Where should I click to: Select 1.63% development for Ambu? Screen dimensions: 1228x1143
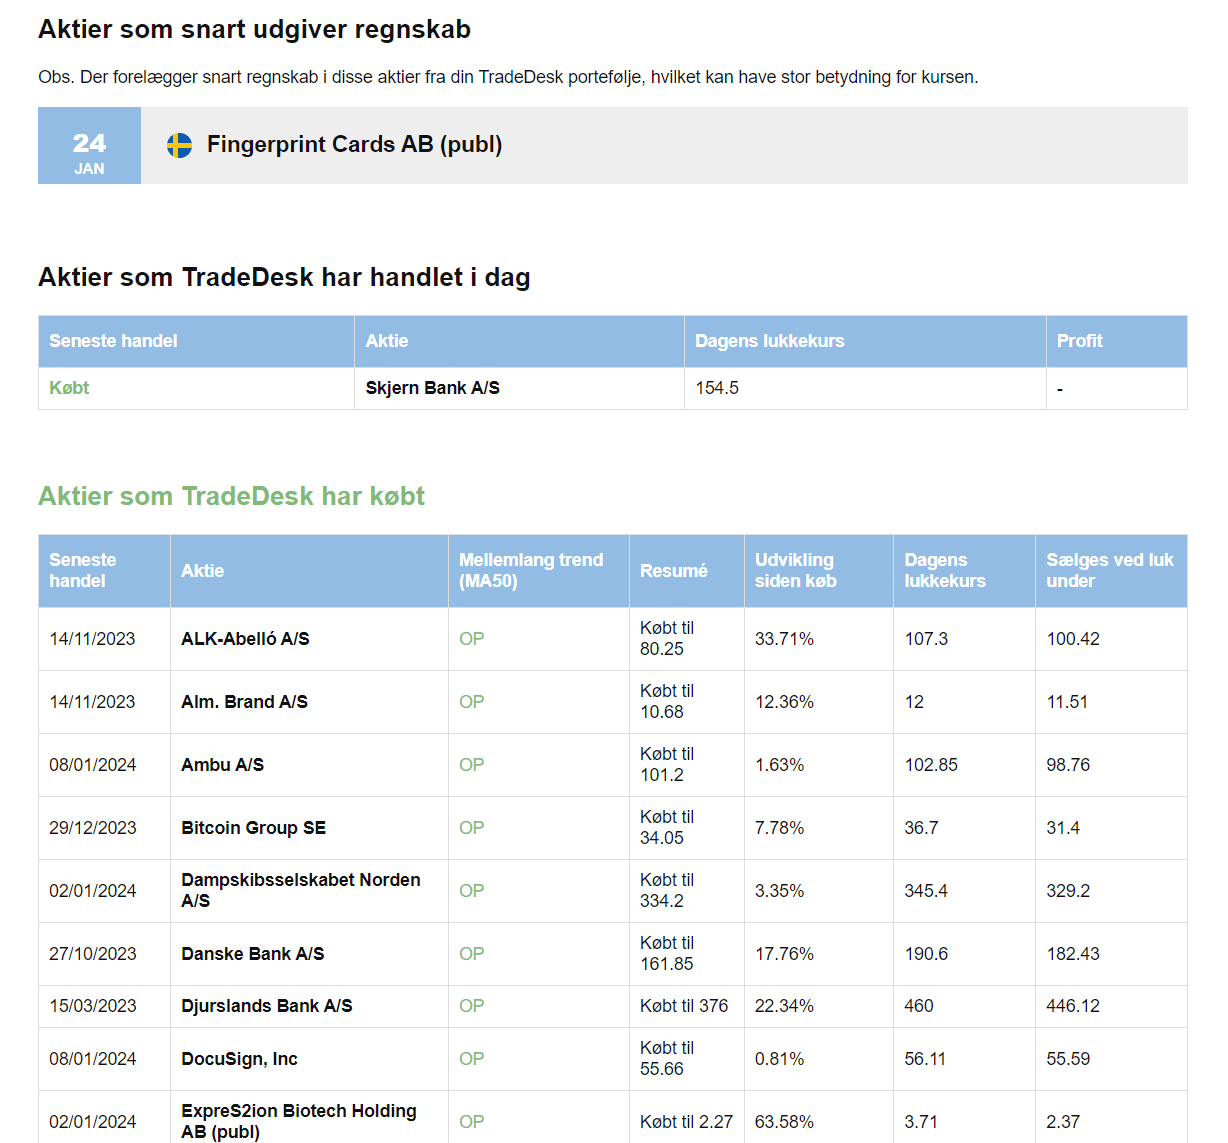[779, 765]
